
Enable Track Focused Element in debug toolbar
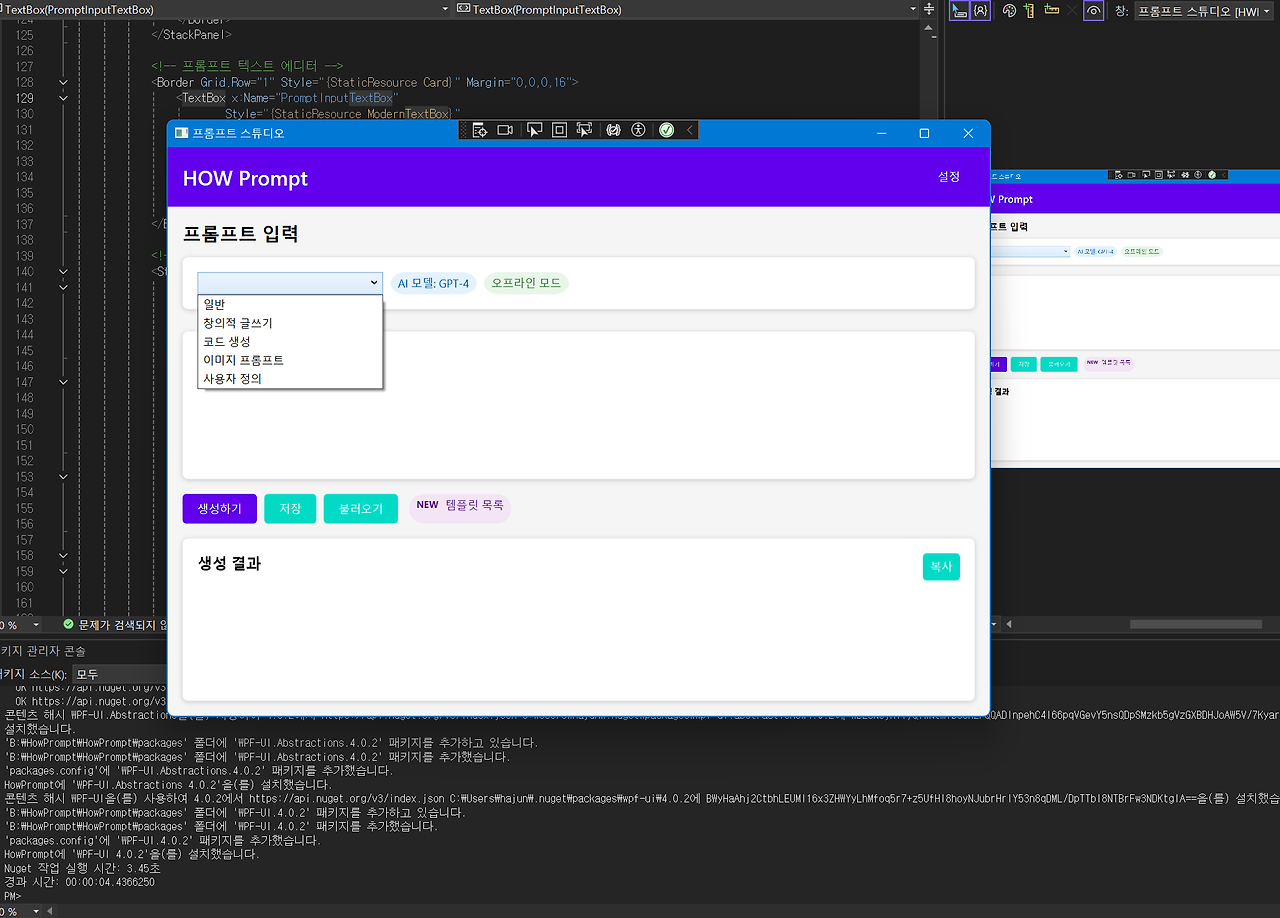point(585,130)
